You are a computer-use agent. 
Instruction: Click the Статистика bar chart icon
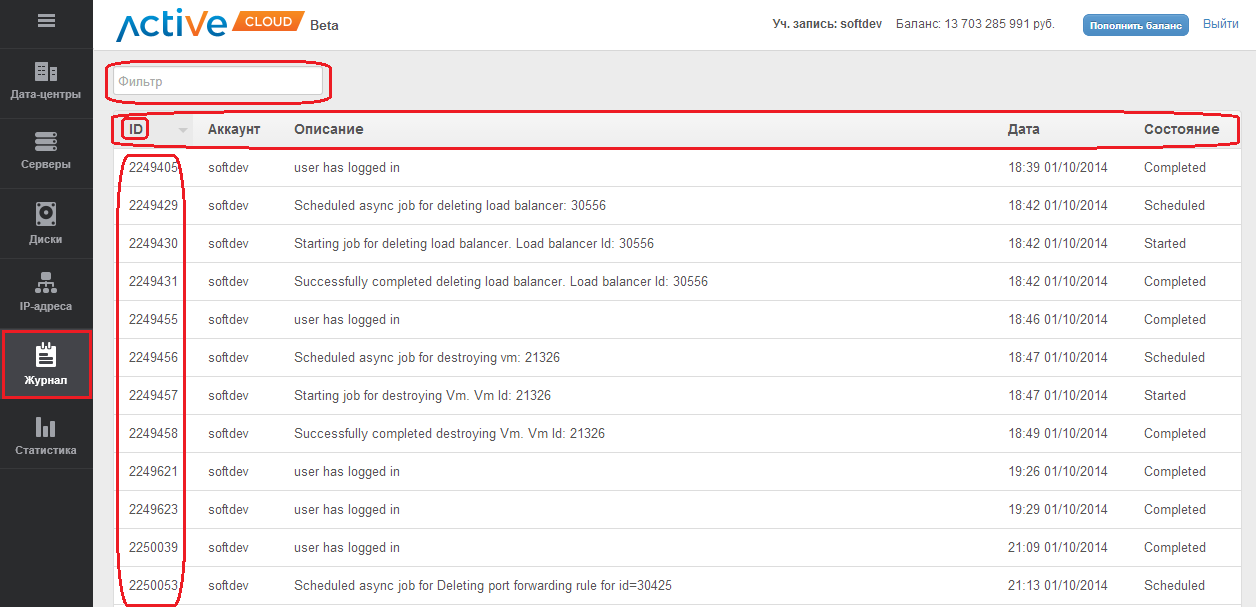46,427
